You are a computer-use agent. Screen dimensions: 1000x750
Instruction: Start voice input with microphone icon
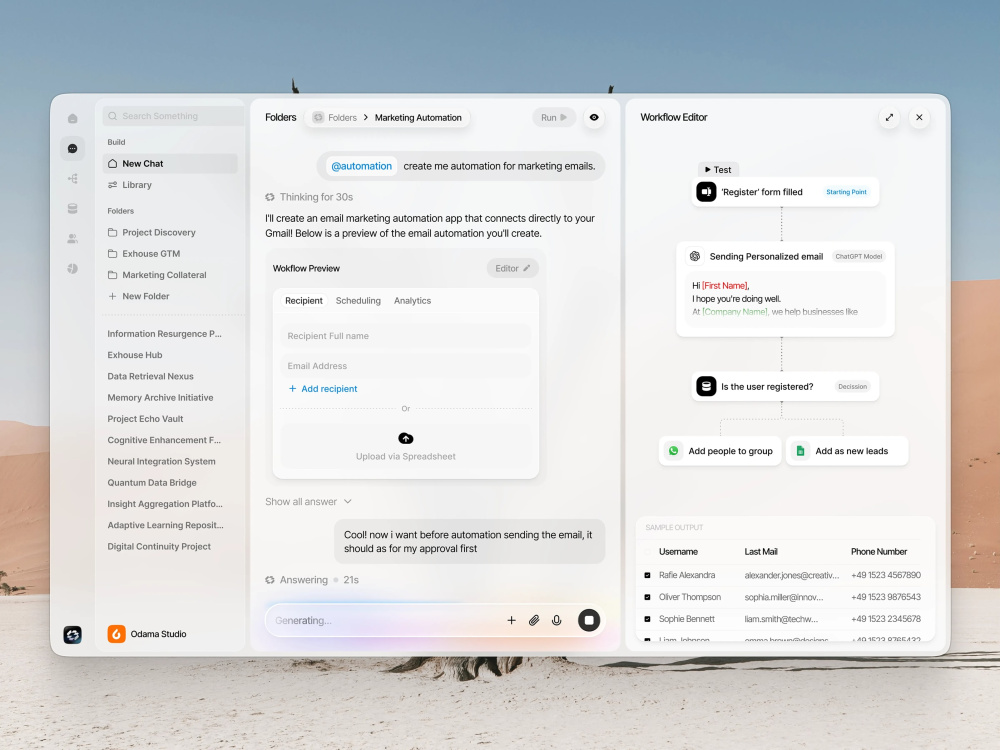tap(557, 620)
